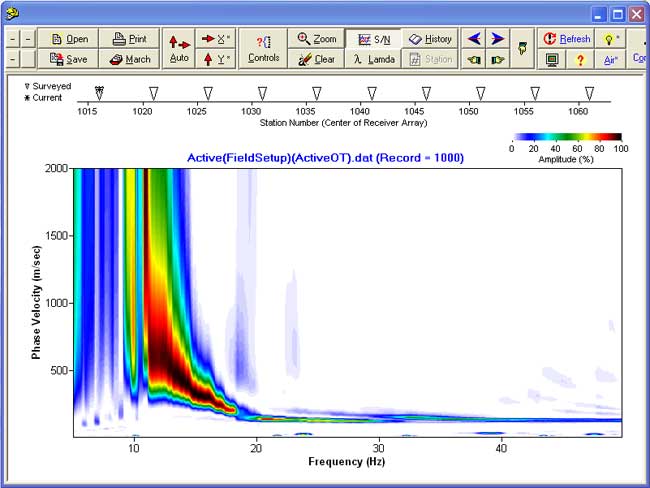Go to next record with blue right arrow
Image resolution: width=650 pixels, height=488 pixels.
point(497,39)
